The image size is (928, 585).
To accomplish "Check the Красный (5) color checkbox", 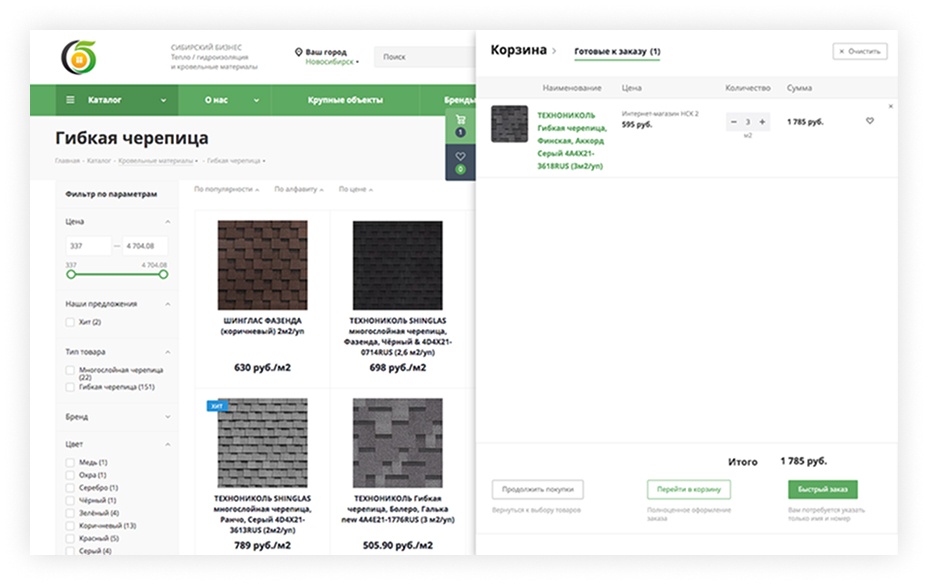I will [70, 538].
